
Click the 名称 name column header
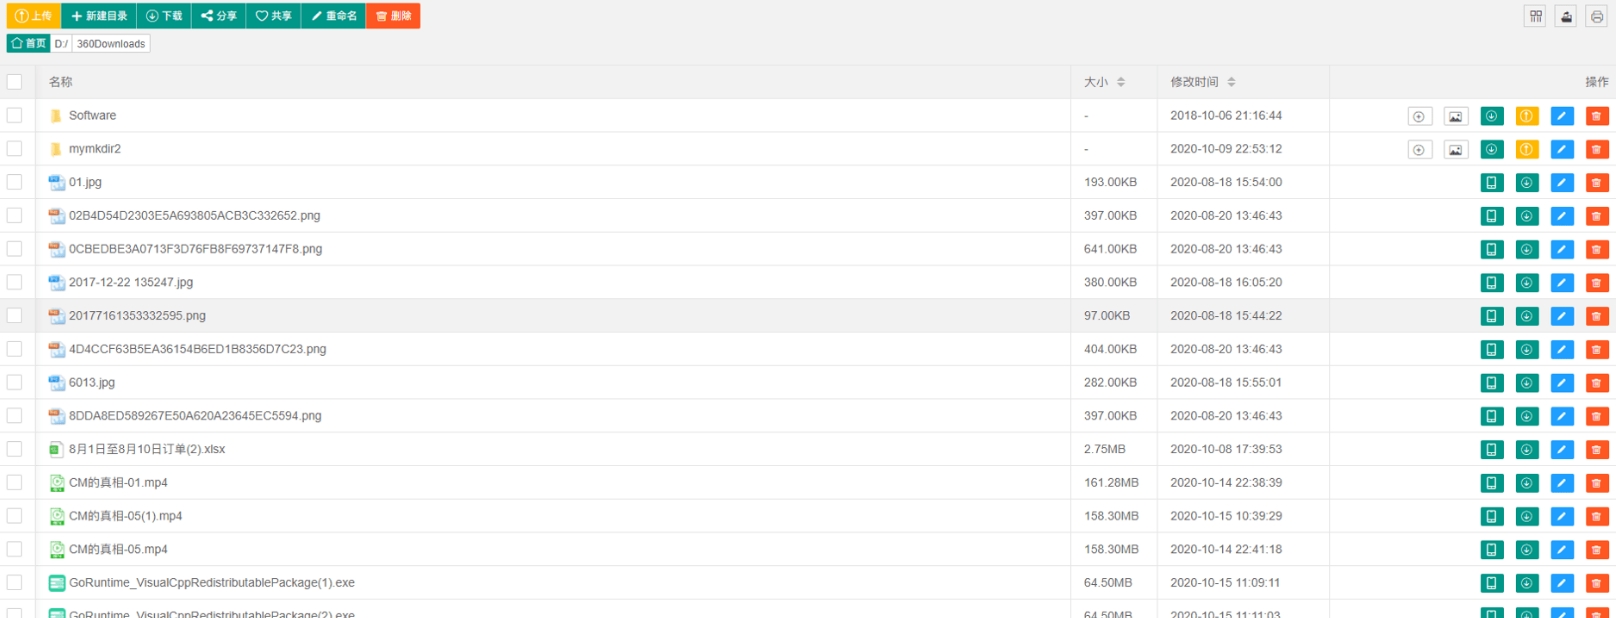tap(61, 82)
